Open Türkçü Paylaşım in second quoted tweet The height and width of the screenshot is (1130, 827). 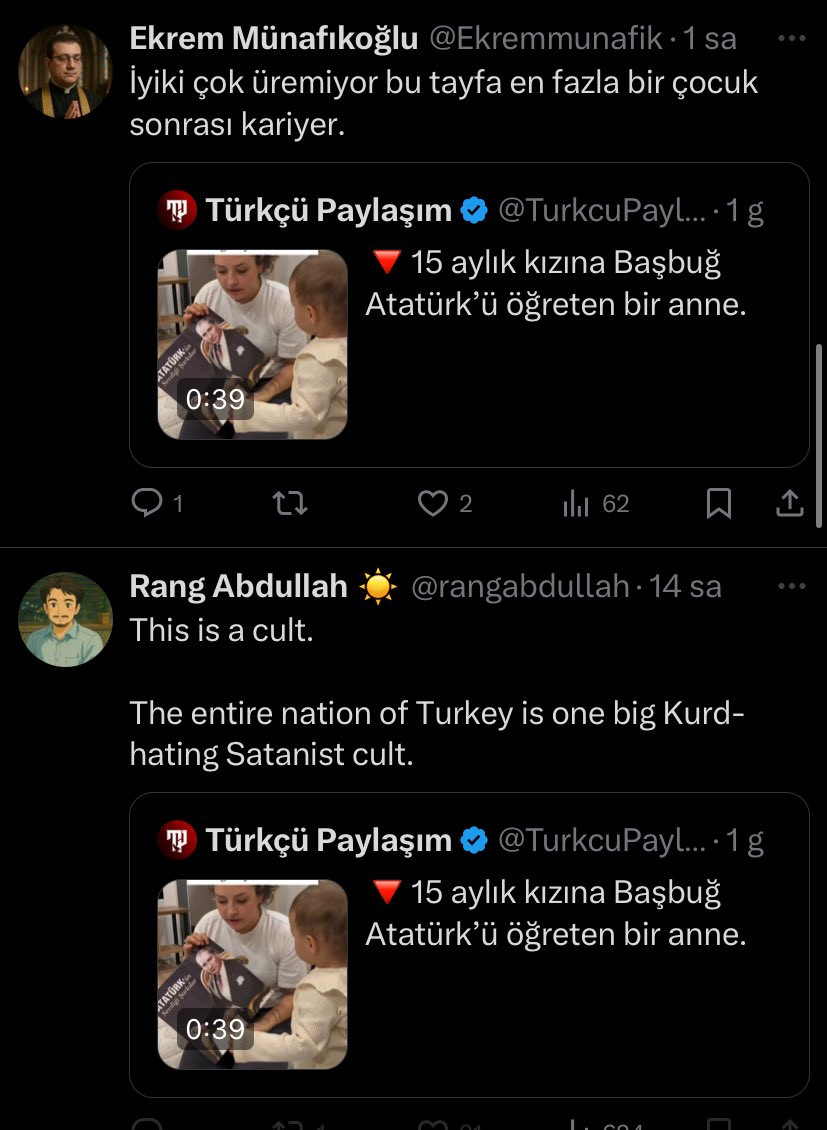tap(328, 840)
